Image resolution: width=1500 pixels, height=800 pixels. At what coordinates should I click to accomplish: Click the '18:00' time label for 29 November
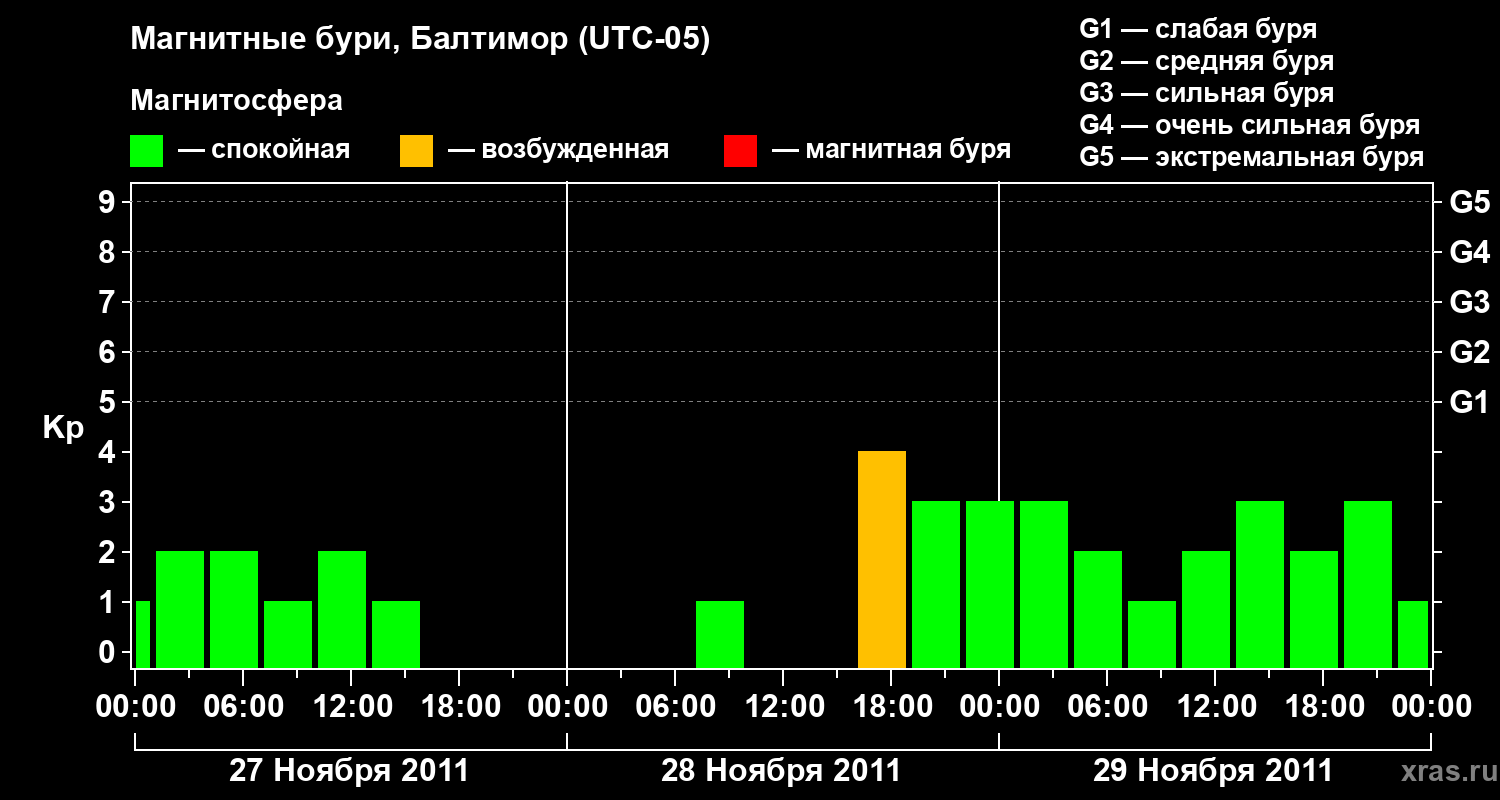point(1324,707)
